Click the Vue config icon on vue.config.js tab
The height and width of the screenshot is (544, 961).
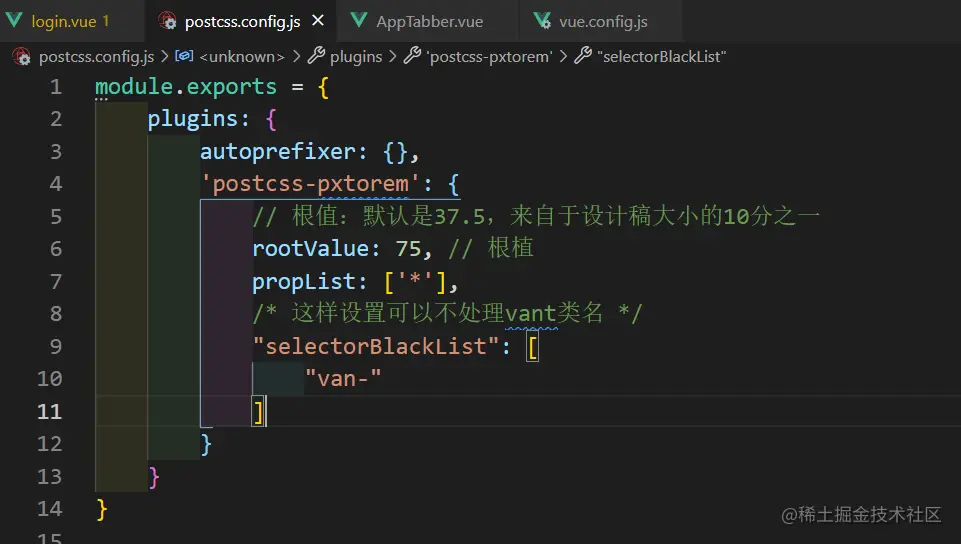click(542, 21)
